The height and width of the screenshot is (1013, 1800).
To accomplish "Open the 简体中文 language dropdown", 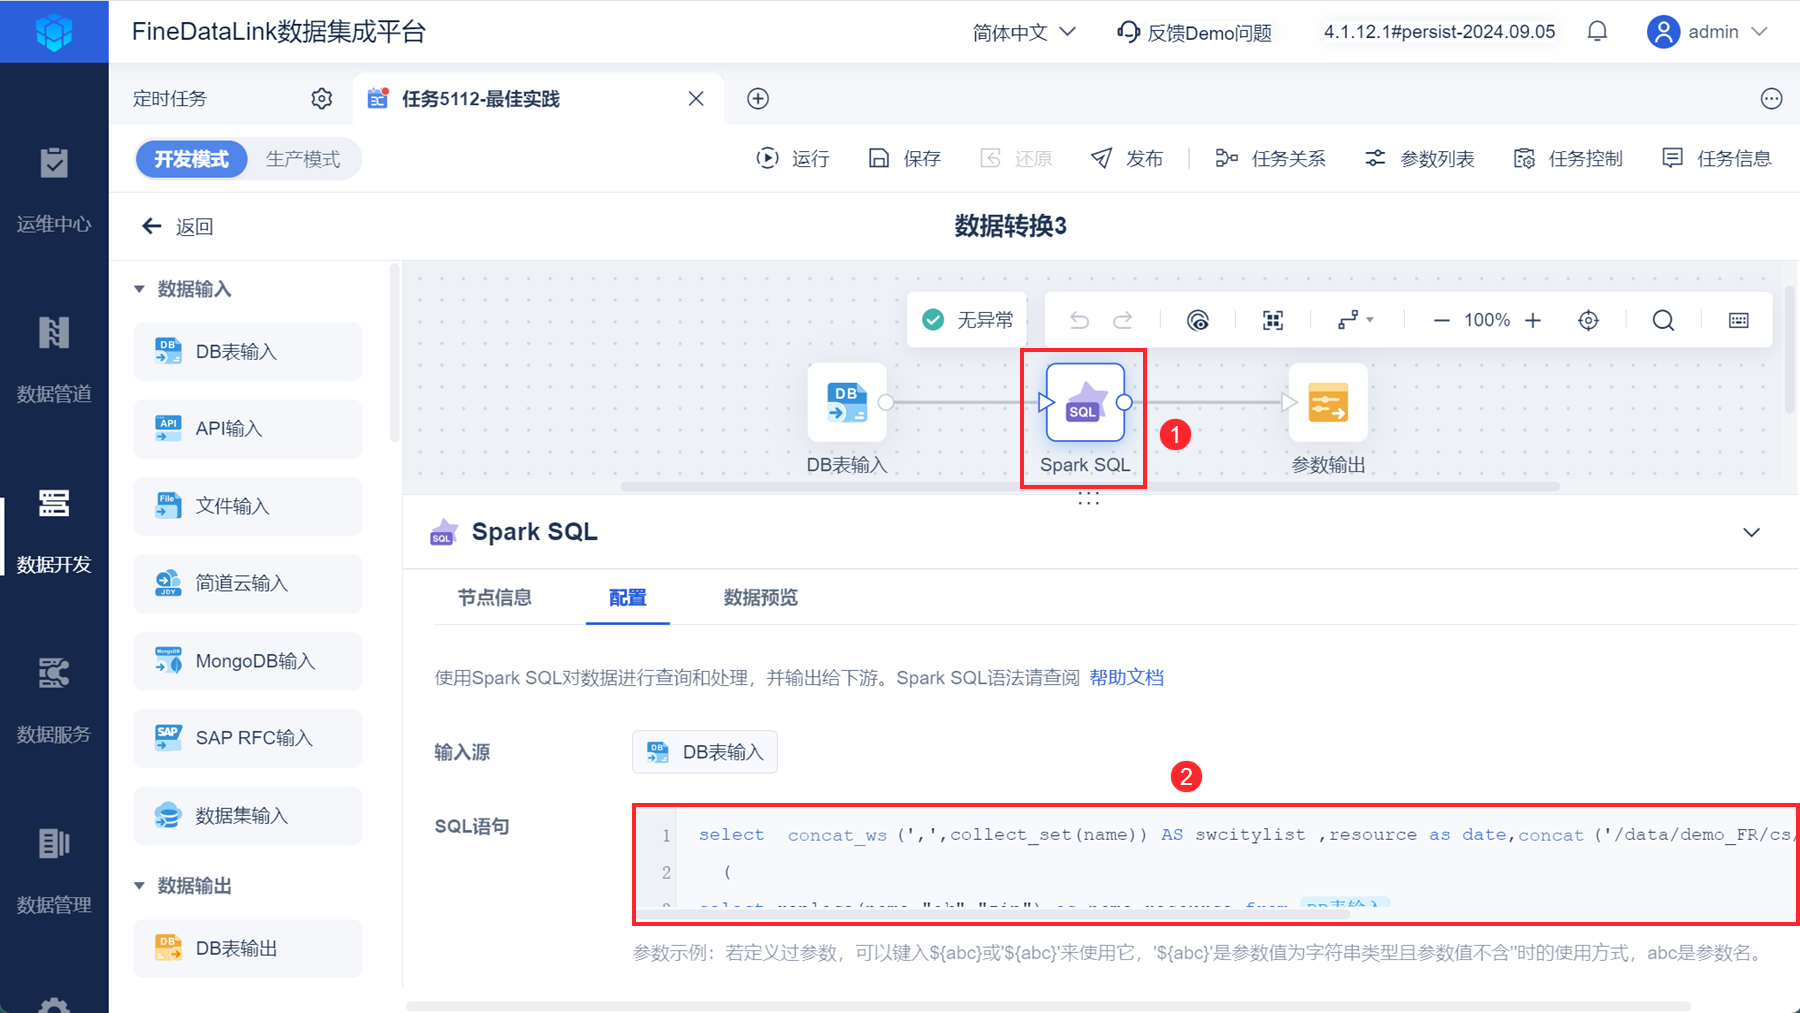I will pyautogui.click(x=1024, y=32).
